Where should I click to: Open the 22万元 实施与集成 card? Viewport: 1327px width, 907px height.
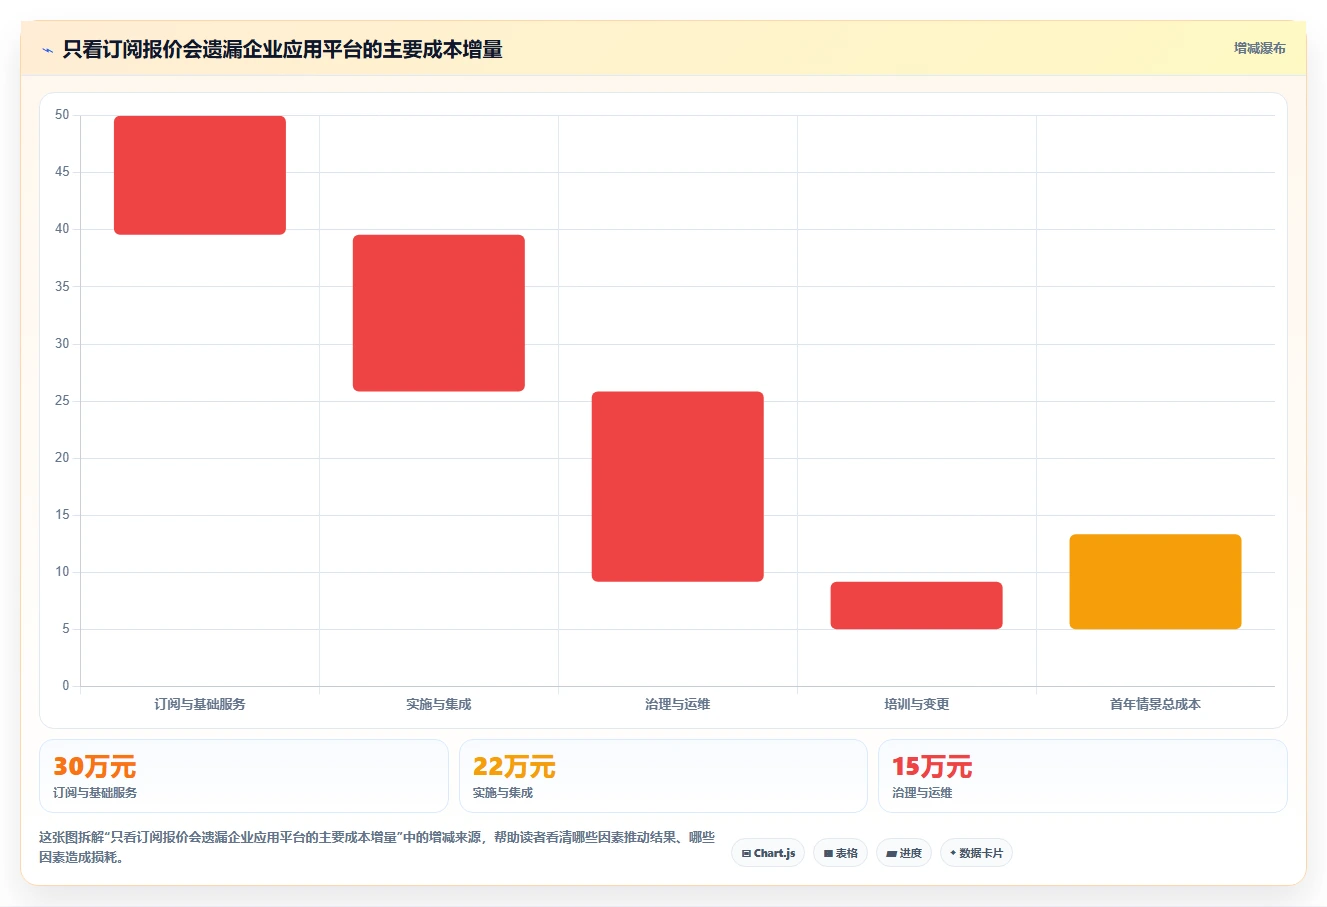point(663,776)
